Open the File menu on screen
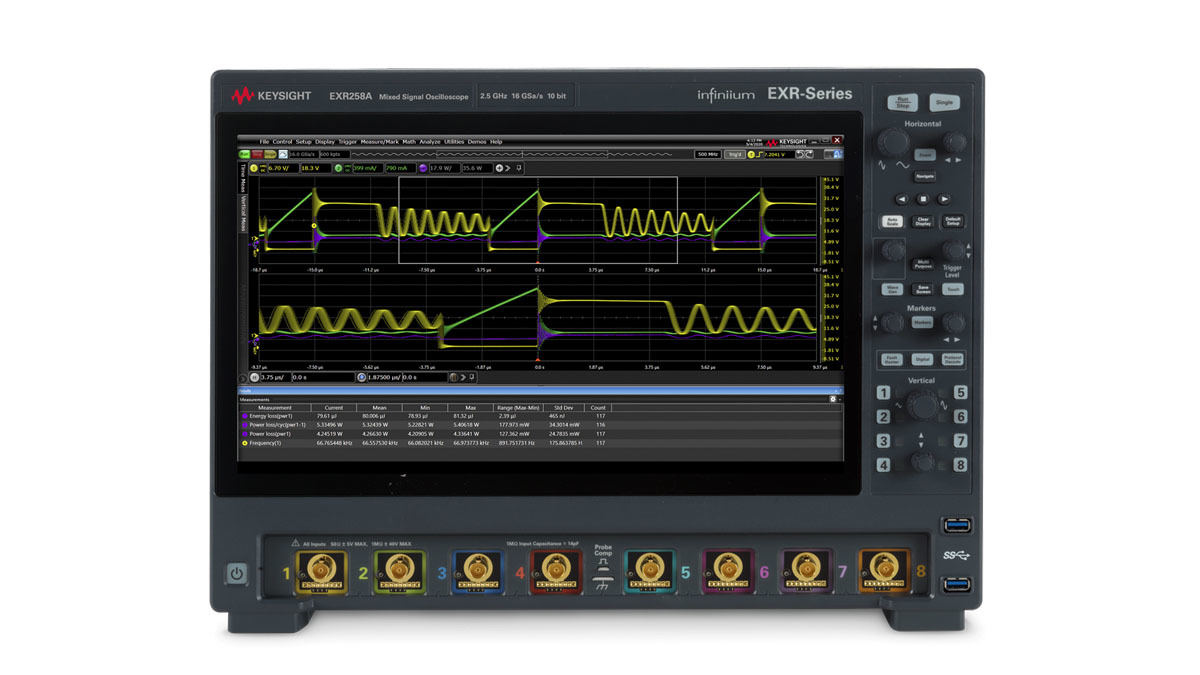This screenshot has width=1200, height=675. click(x=265, y=142)
